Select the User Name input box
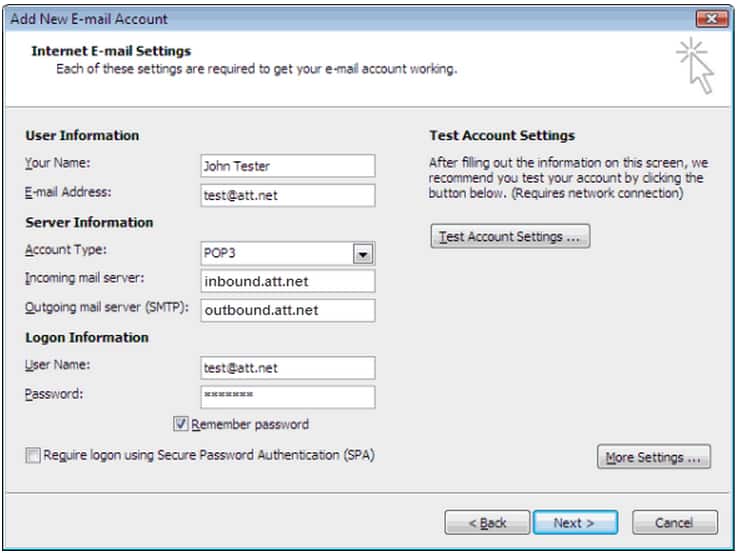The image size is (738, 553). 288,368
